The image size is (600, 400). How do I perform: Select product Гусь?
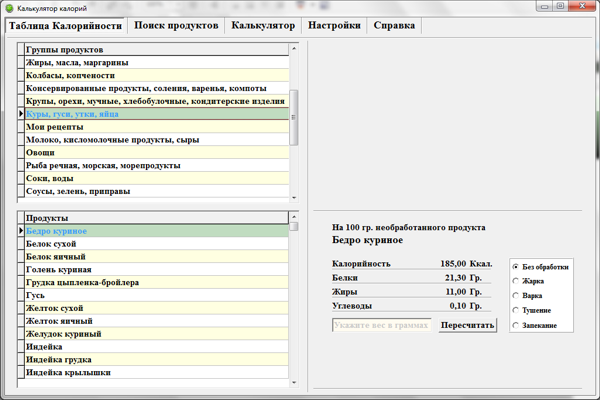157,295
